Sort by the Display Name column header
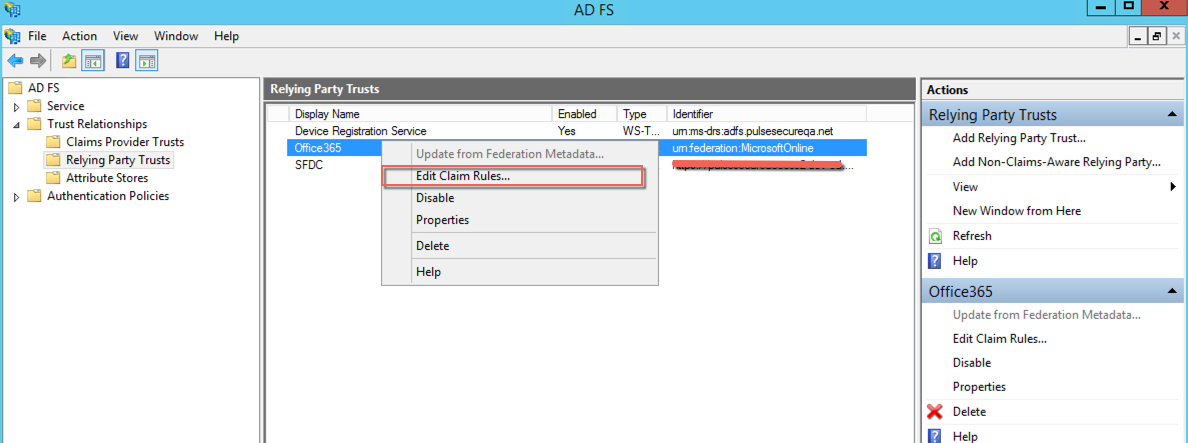Viewport: 1188px width, 443px height. tap(420, 114)
